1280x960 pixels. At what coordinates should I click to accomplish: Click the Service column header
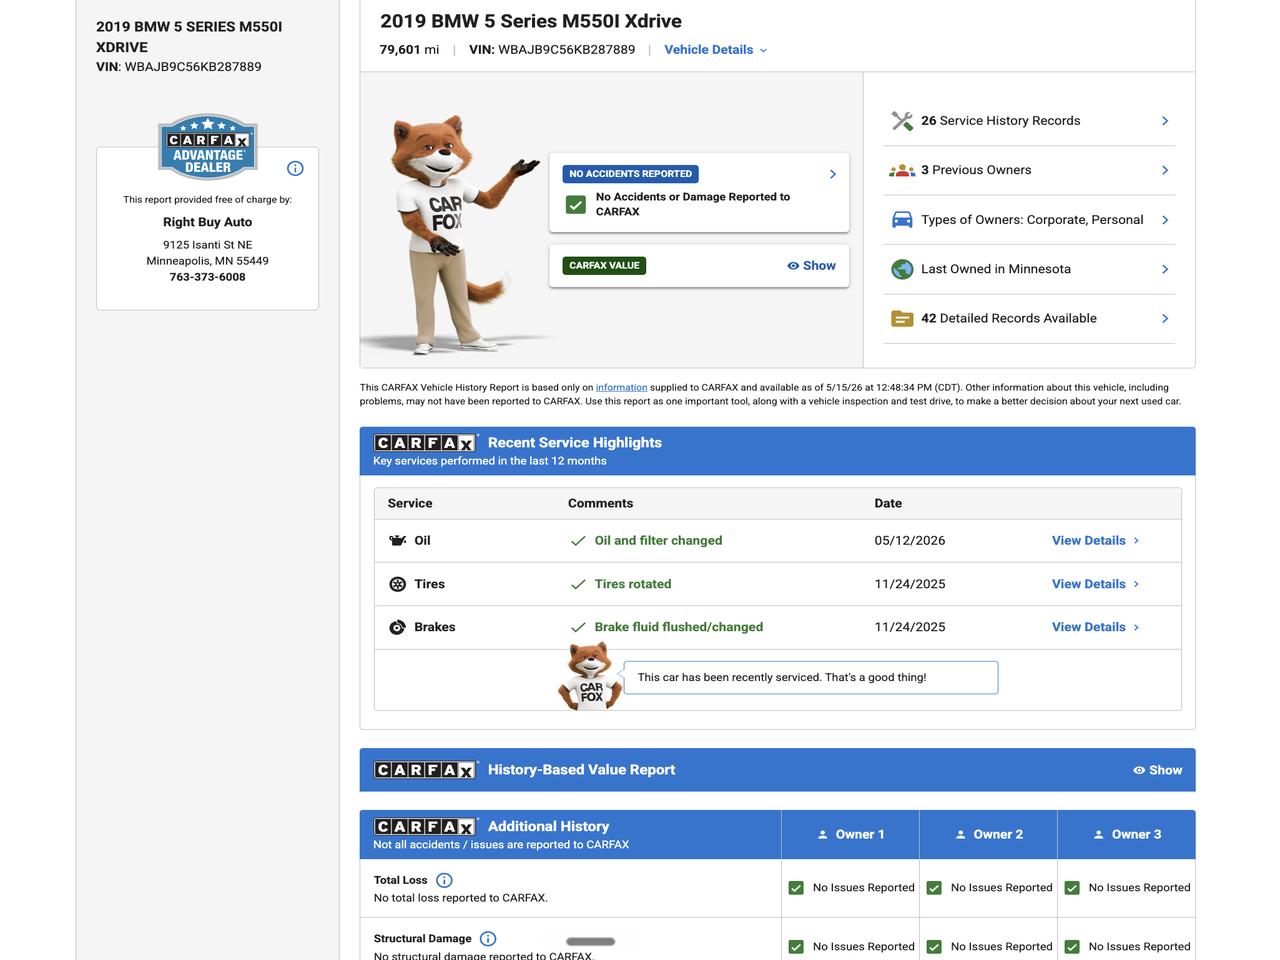click(x=410, y=504)
